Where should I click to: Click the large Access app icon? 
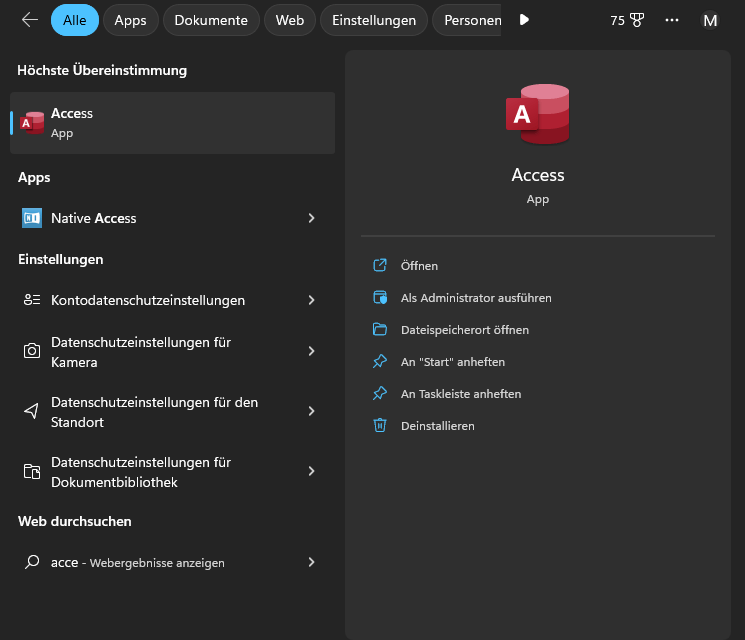point(538,114)
